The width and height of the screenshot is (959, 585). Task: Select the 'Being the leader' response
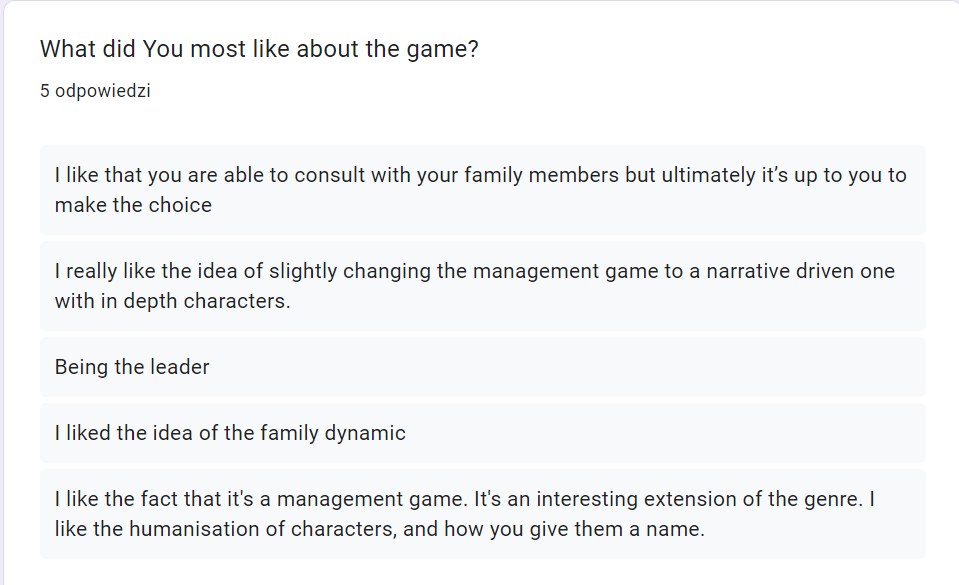483,367
